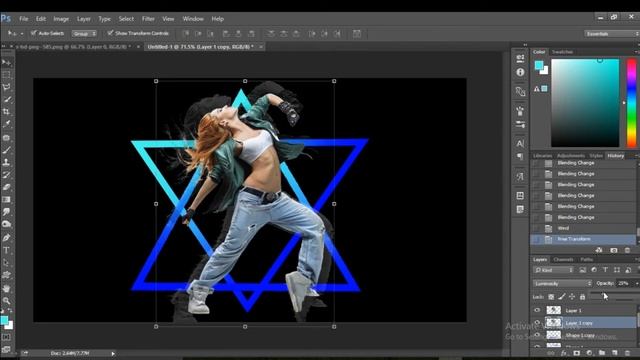Open the Move tool preset picker arrow

click(x=22, y=33)
